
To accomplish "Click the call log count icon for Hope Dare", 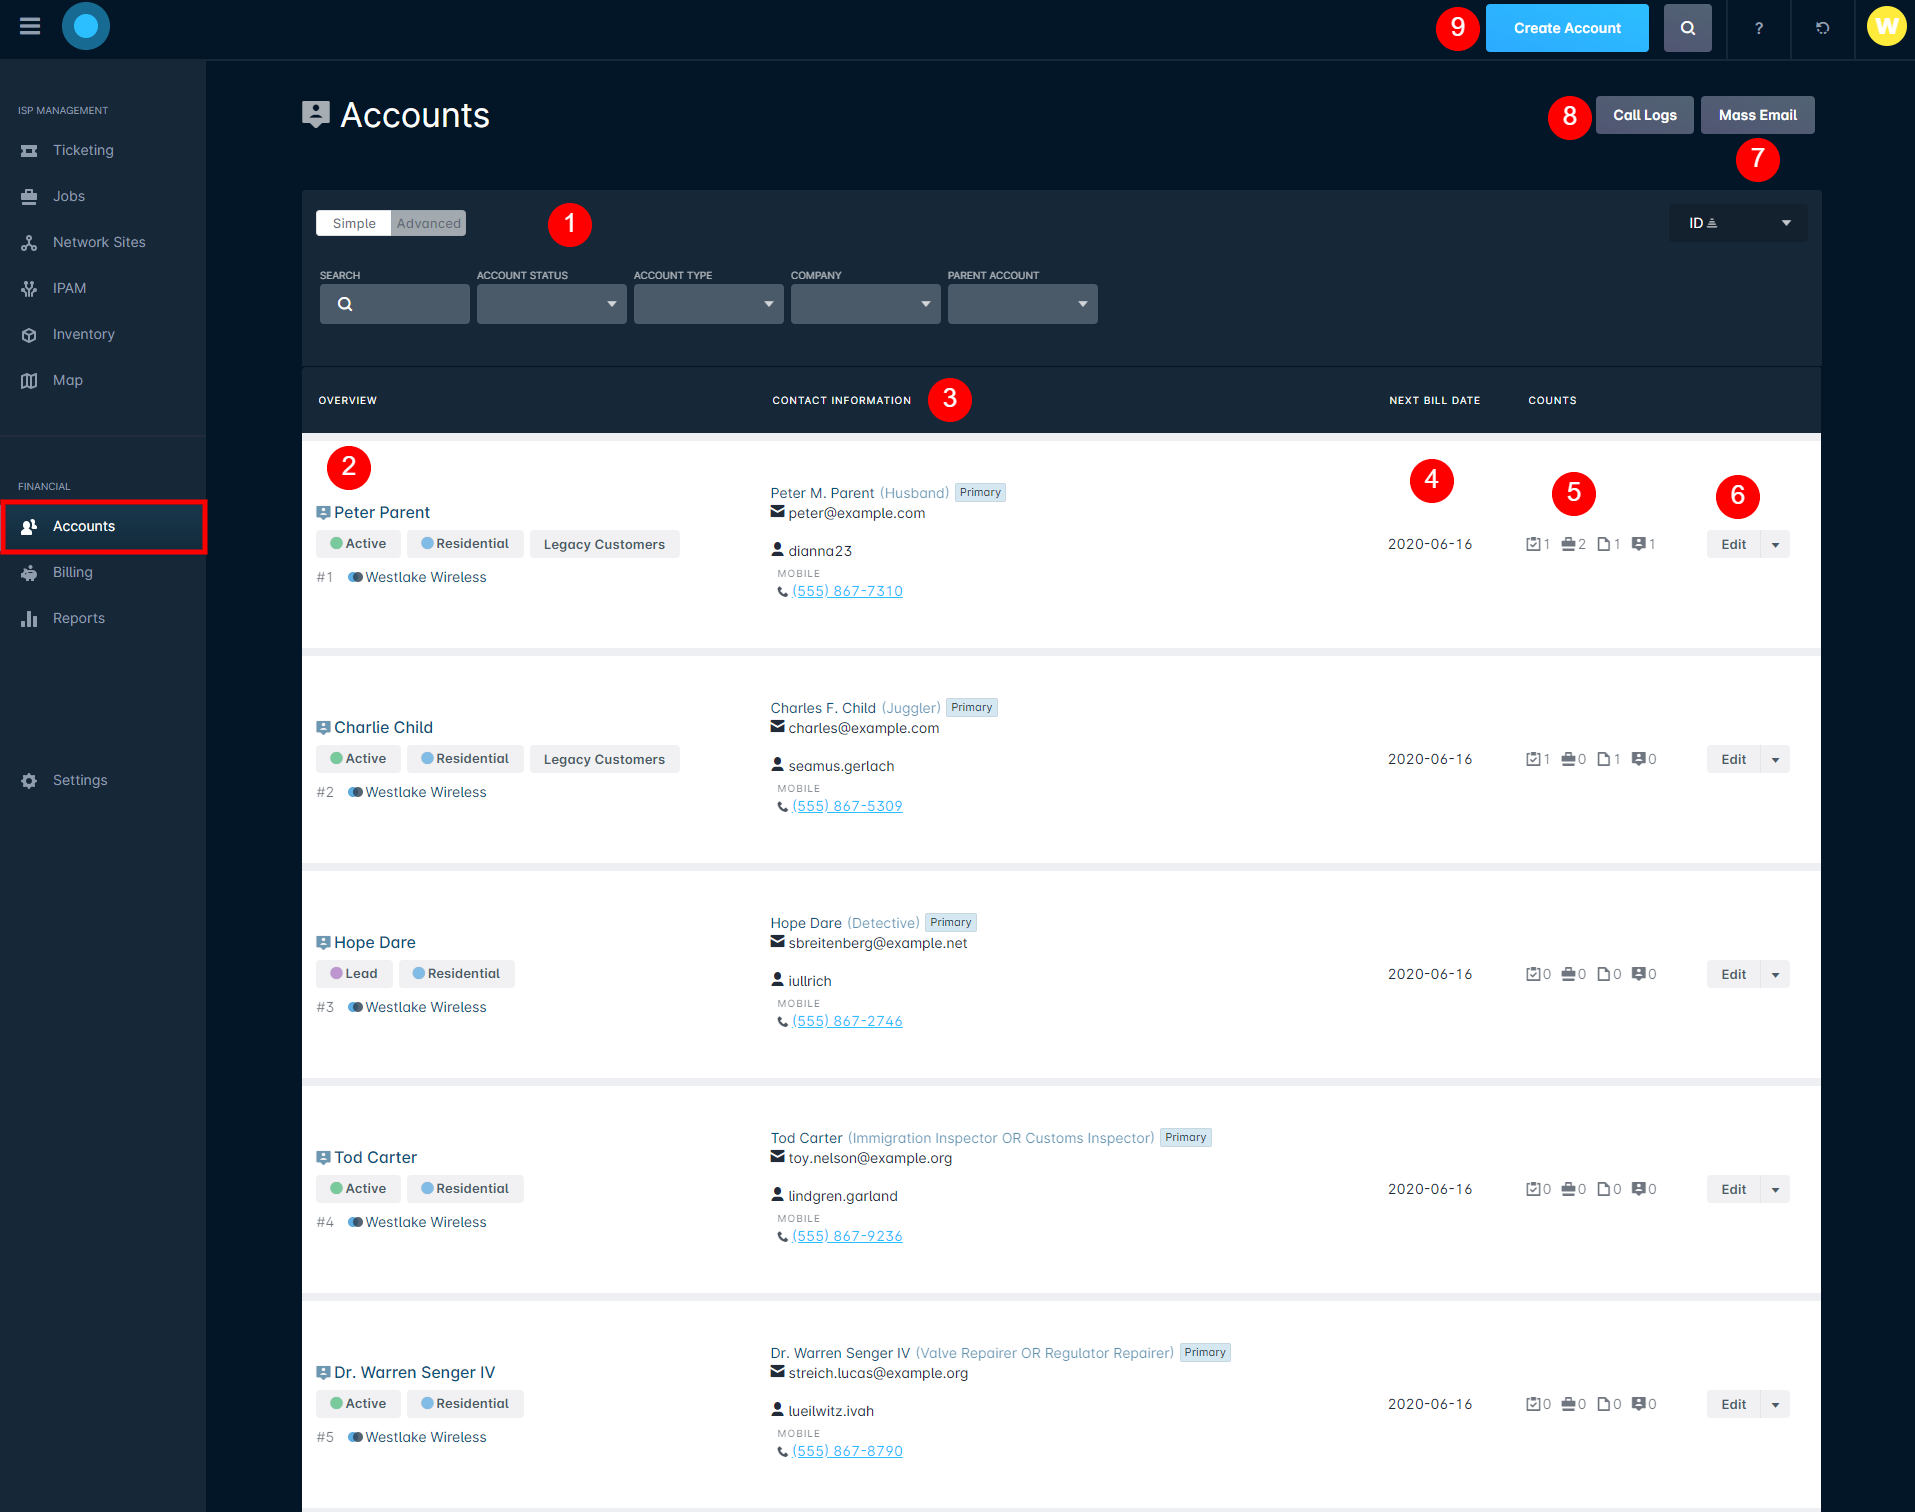I will pyautogui.click(x=1639, y=974).
